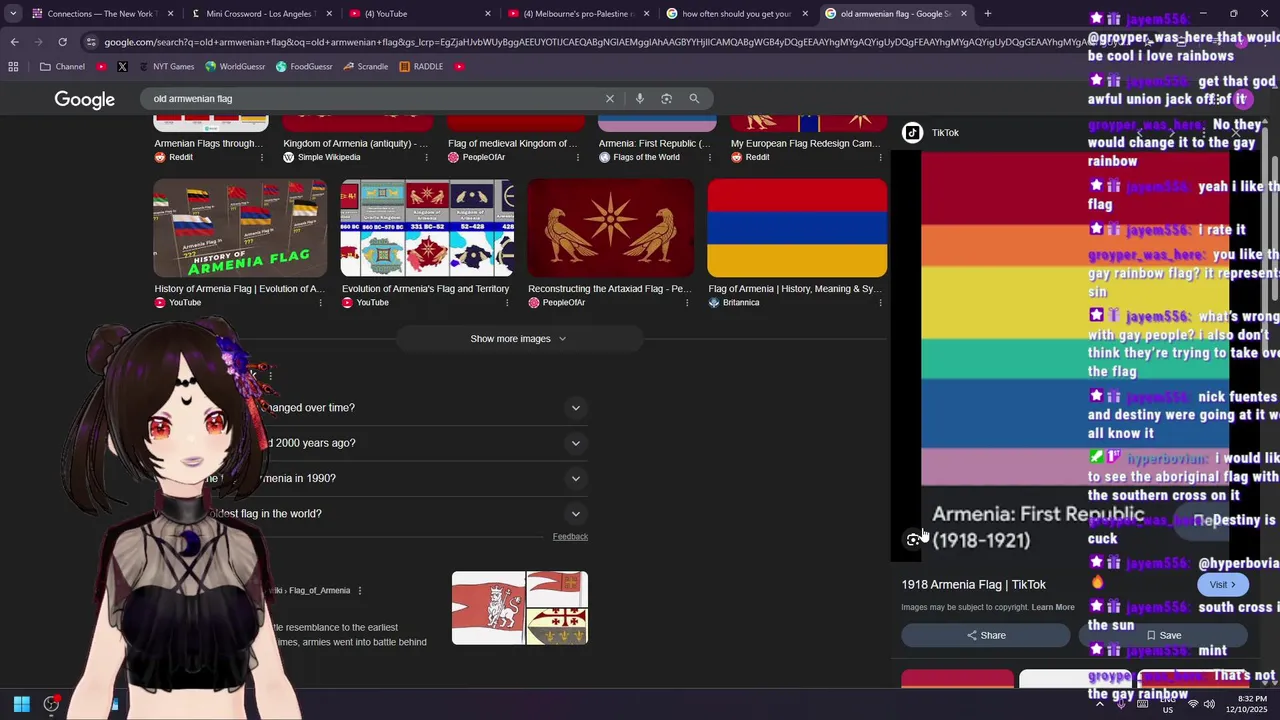The height and width of the screenshot is (720, 1280).
Task: Open the RADDLE bookmark
Action: (x=421, y=67)
